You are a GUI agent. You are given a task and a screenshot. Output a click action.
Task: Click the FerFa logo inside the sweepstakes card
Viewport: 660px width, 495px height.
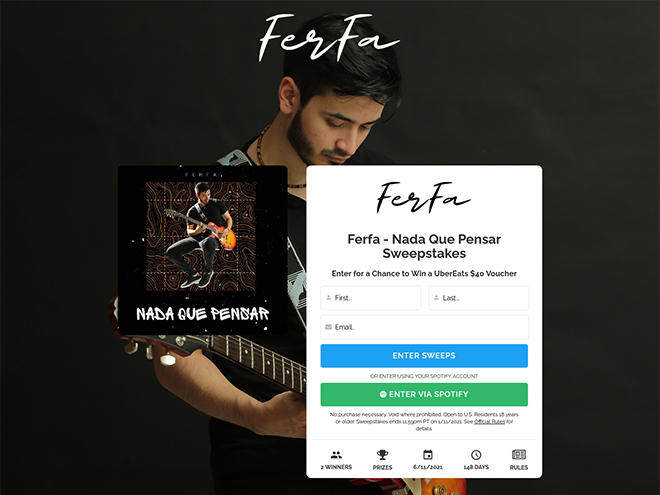tap(423, 198)
